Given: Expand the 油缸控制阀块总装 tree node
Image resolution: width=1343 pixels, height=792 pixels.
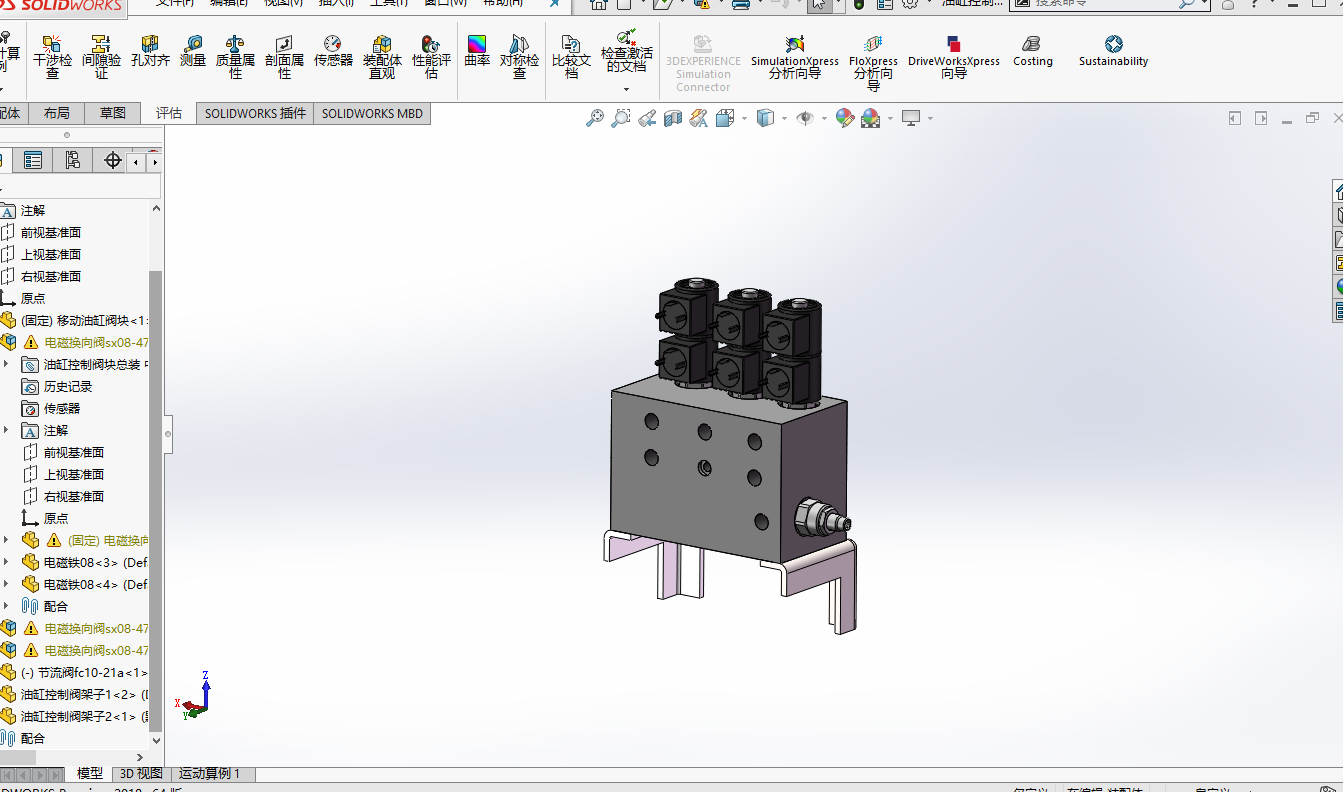Looking at the screenshot, I should (6, 364).
